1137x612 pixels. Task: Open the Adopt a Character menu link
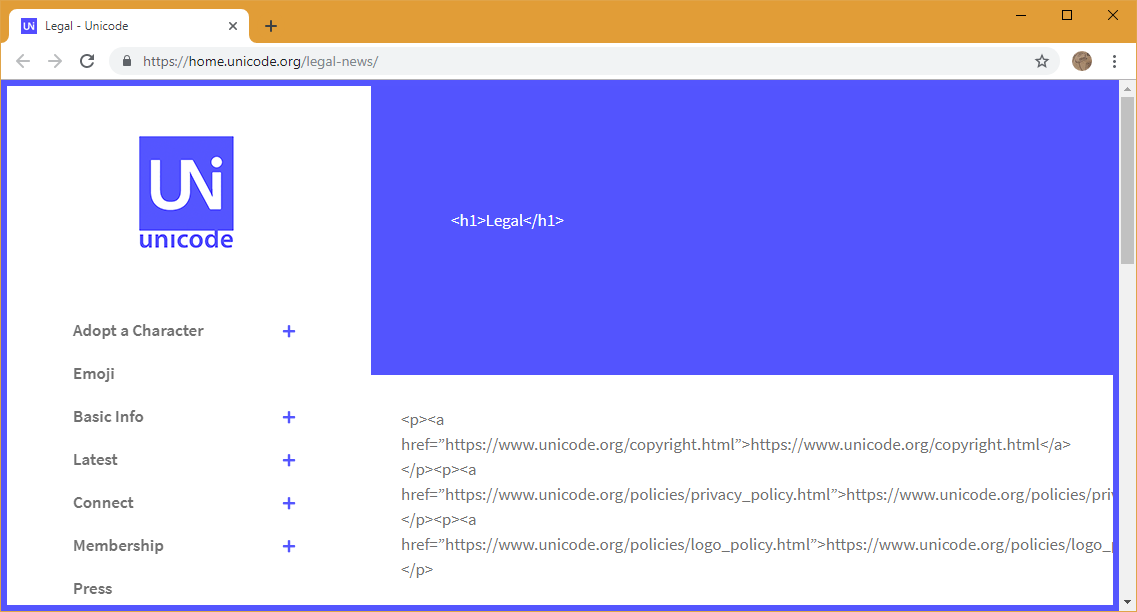click(x=138, y=331)
